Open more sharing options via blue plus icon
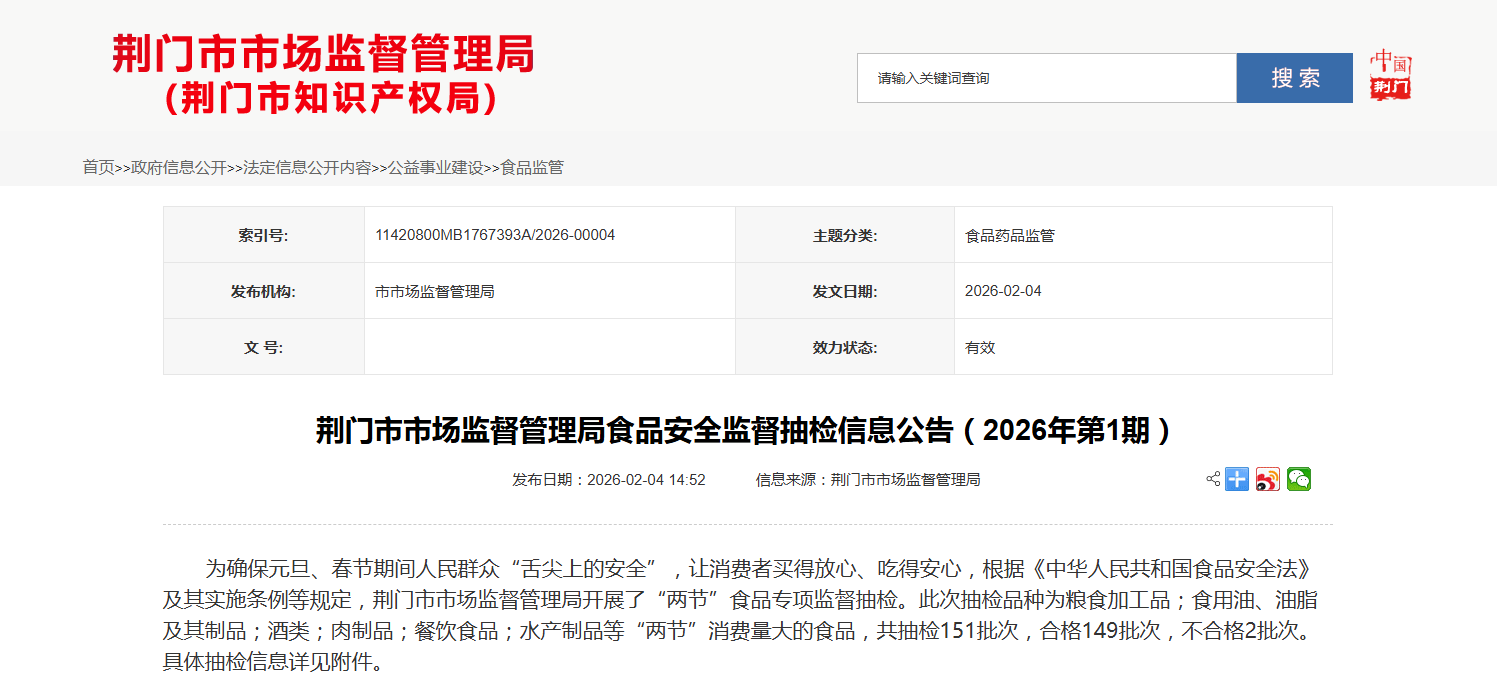Screen dimensions: 1497x686 tap(1237, 479)
